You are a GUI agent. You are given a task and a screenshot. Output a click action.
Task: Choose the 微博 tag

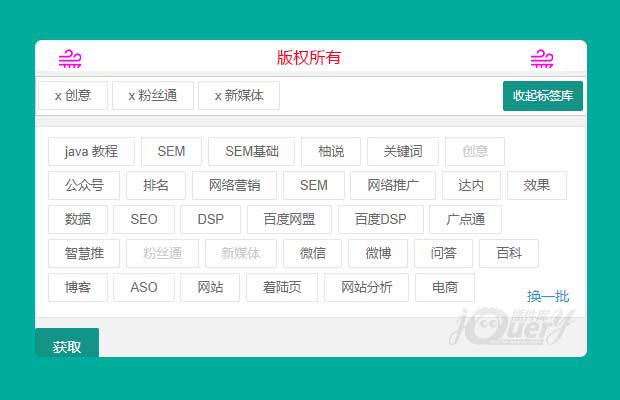[x=377, y=254]
